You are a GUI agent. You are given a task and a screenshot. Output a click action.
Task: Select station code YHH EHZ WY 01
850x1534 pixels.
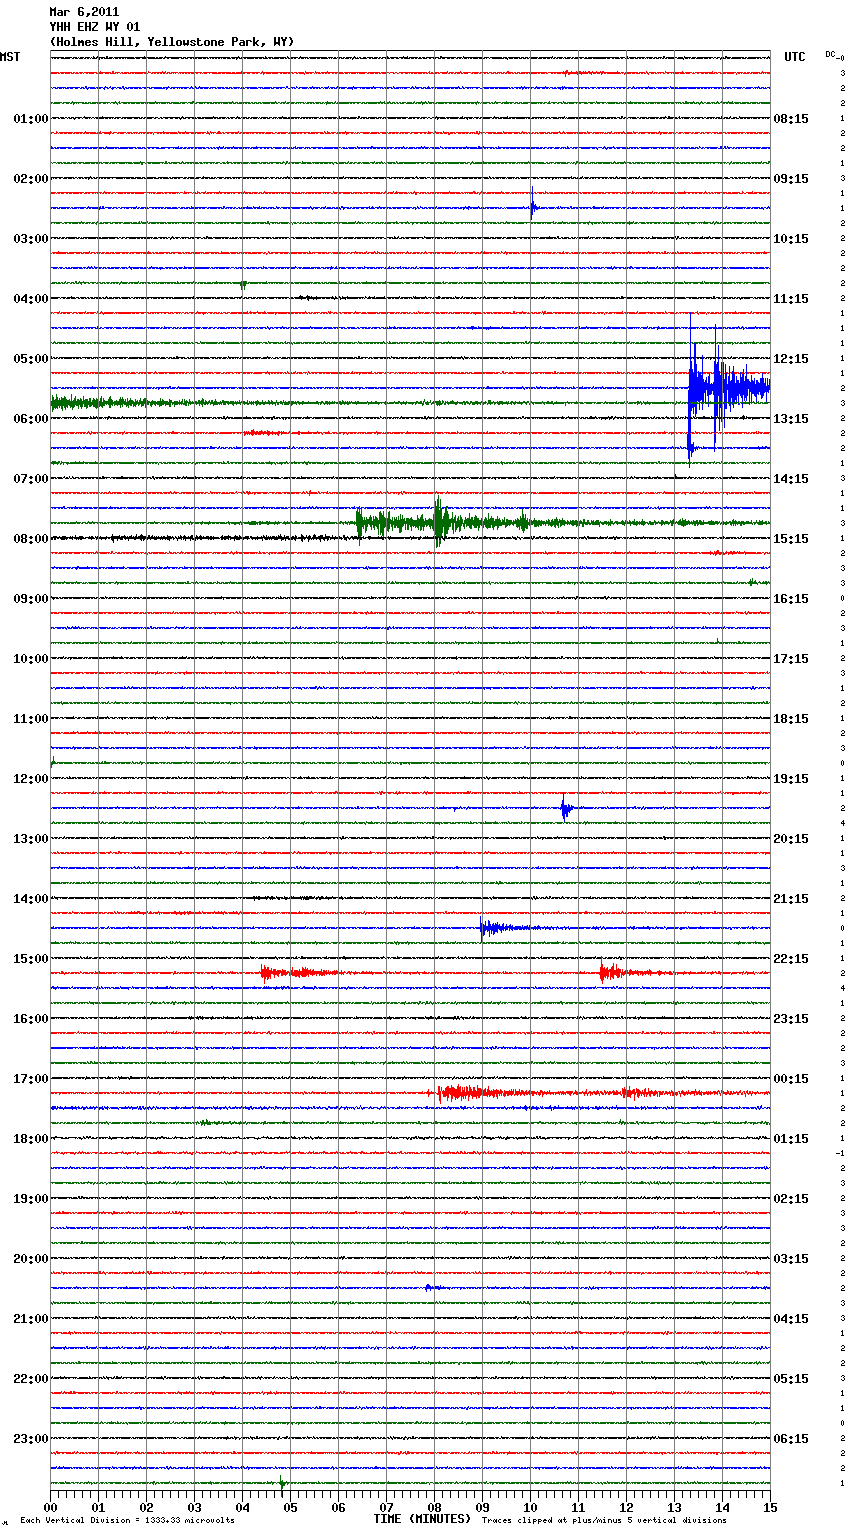(95, 27)
